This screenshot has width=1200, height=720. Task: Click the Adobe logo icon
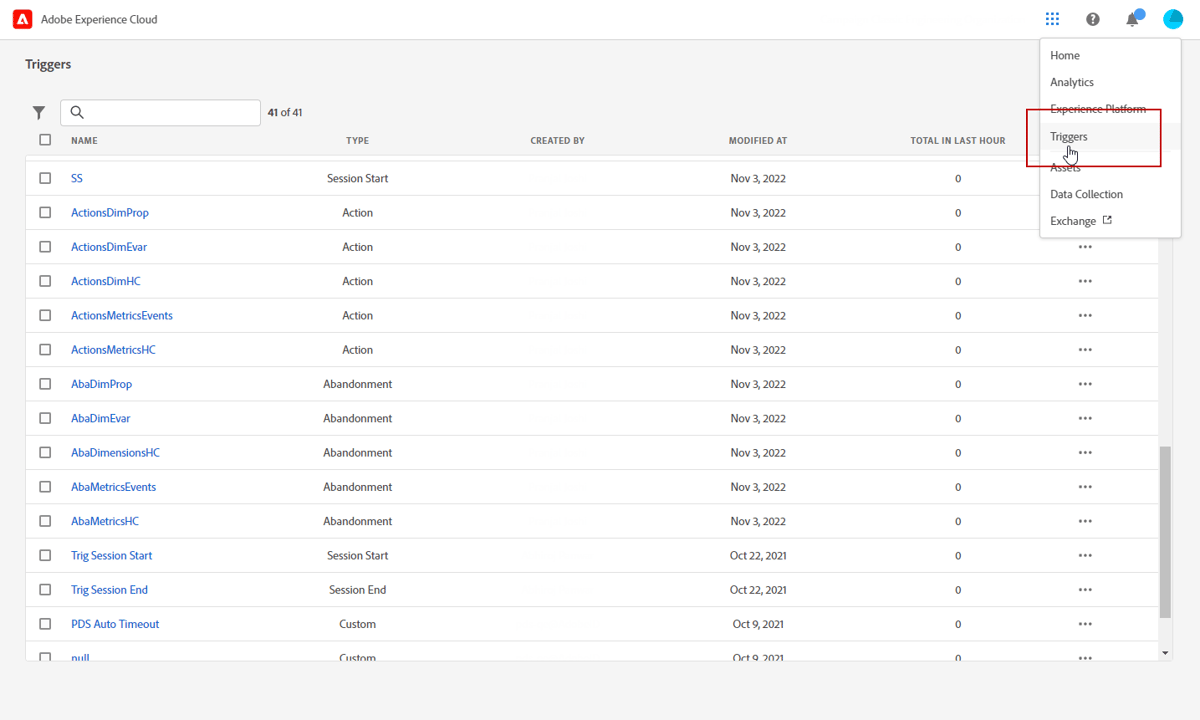(22, 19)
